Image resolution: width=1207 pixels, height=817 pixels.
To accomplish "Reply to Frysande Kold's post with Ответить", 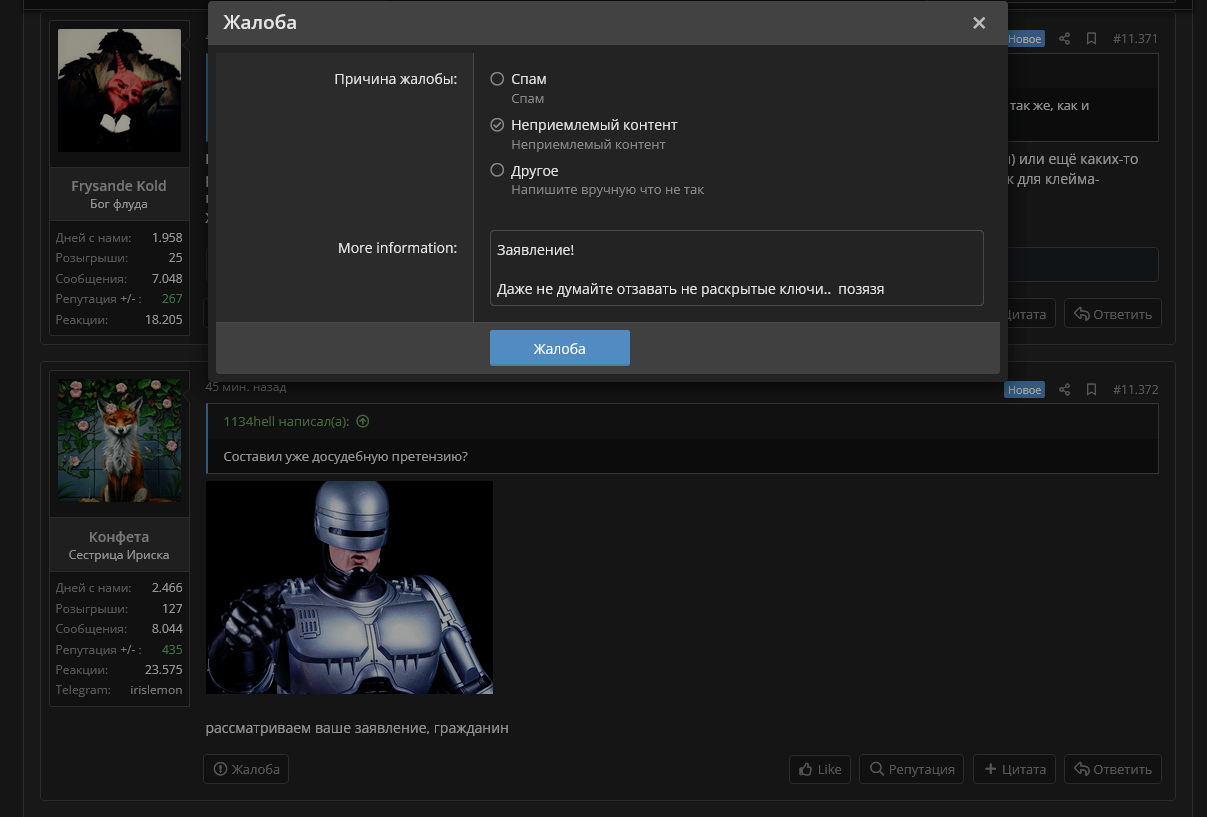I will pyautogui.click(x=1112, y=314).
